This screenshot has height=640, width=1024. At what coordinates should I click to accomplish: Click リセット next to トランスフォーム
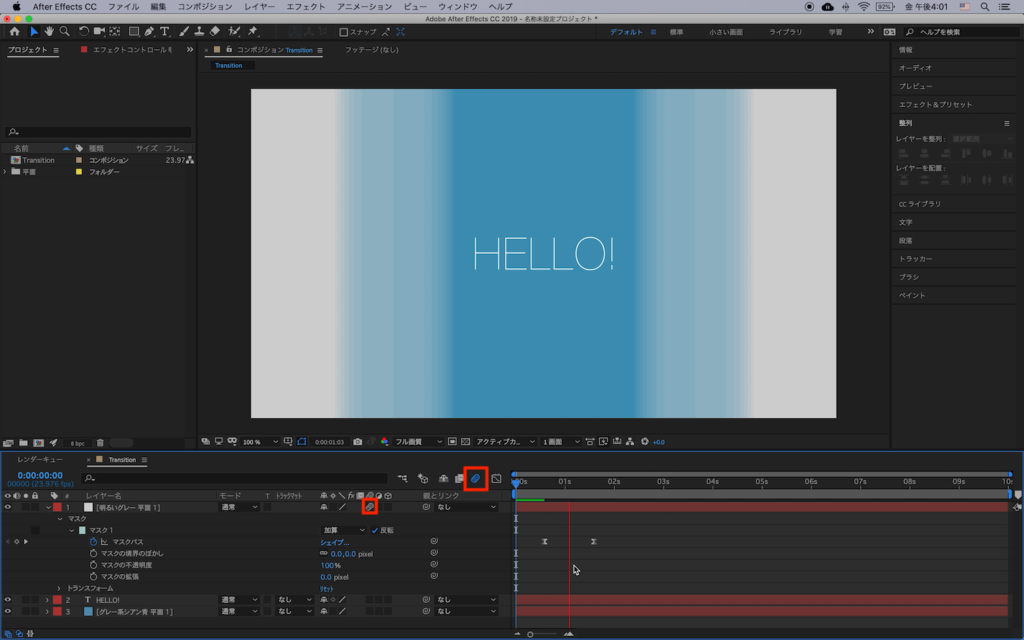click(327, 589)
